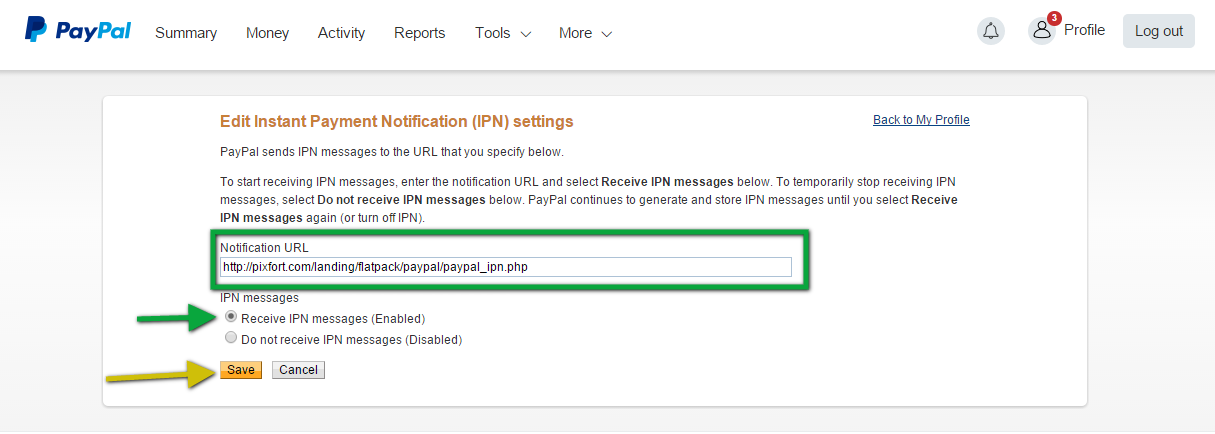Cancel editing IPN settings
Screen dimensions: 1215x434
pos(298,370)
